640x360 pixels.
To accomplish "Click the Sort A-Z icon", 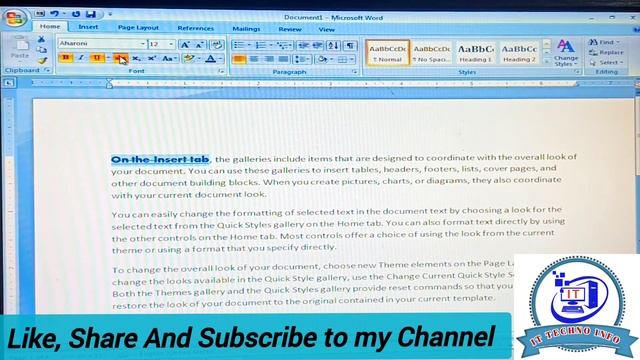I will coord(333,46).
